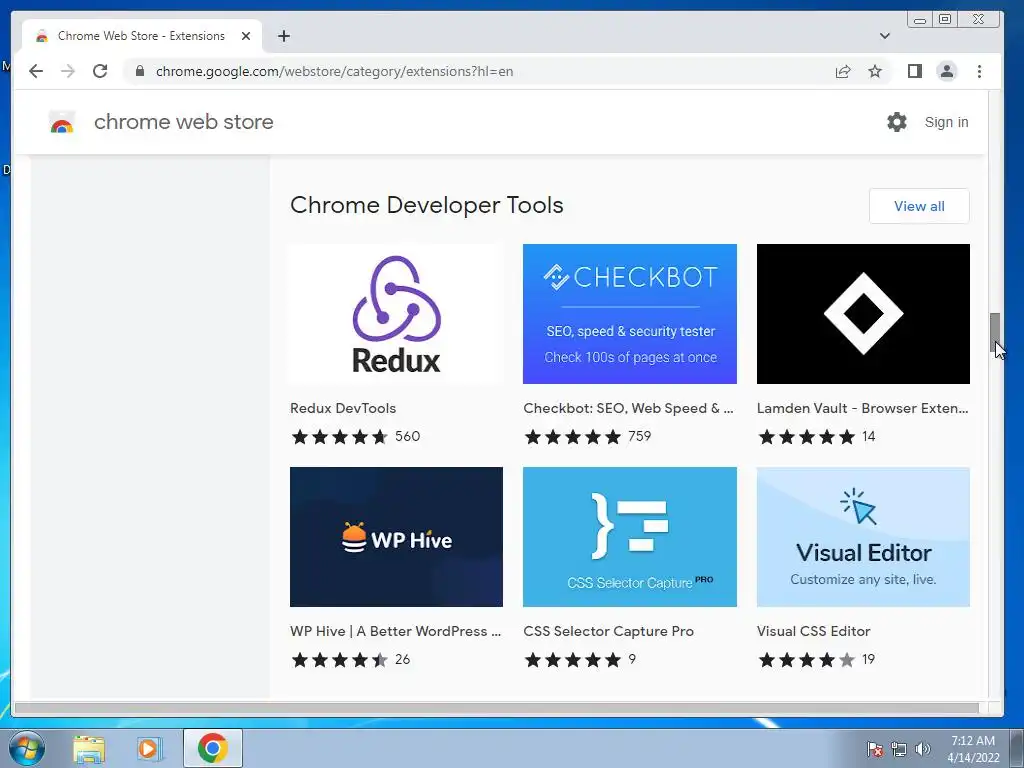Open the volume speaker tray icon
This screenshot has width=1024, height=768.
point(922,749)
